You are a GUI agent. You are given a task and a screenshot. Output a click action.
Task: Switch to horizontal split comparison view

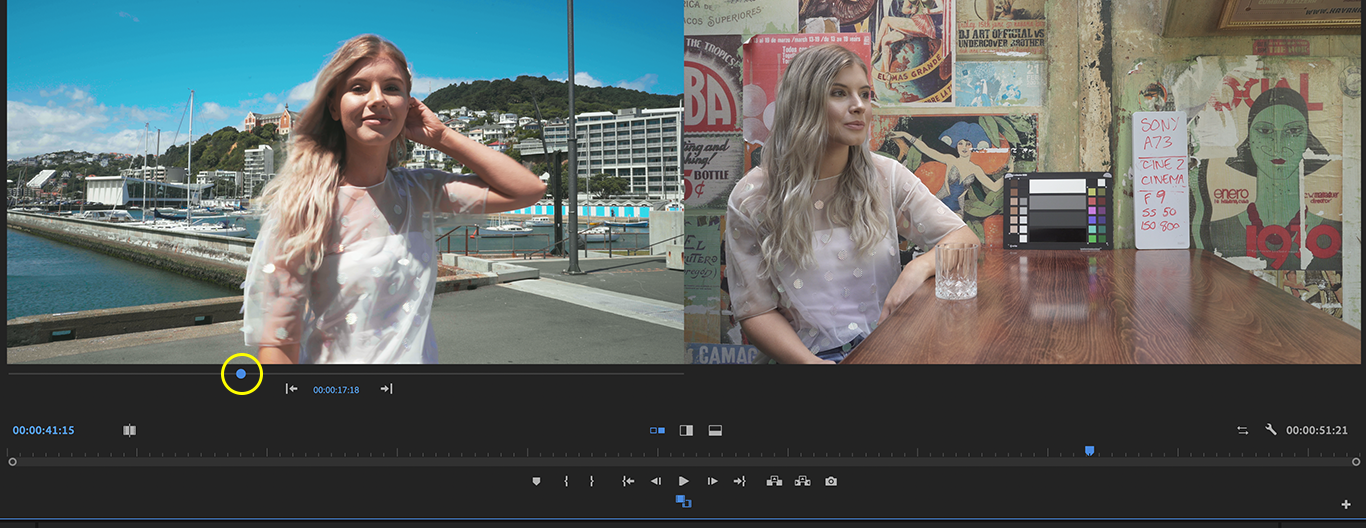(715, 430)
